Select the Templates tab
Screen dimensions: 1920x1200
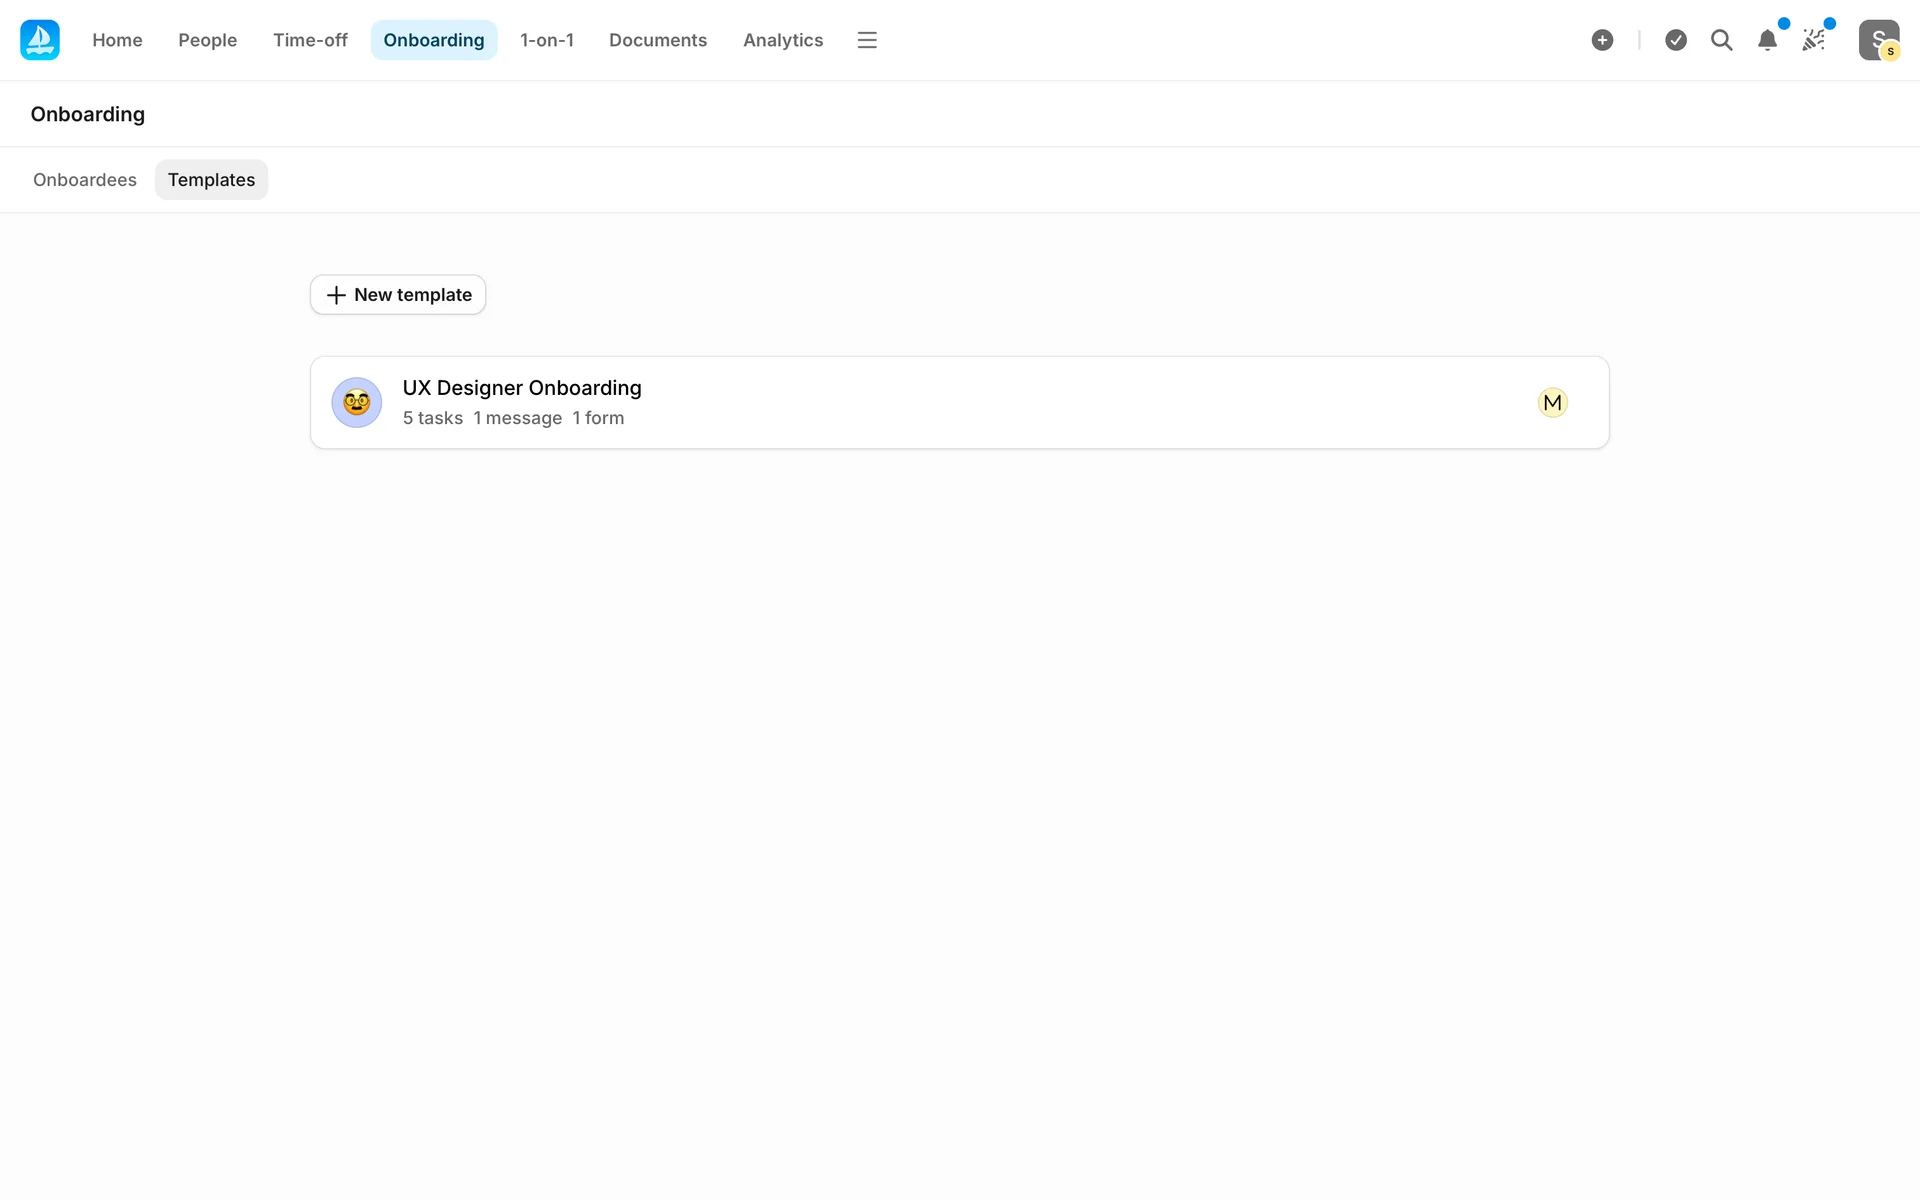click(211, 180)
